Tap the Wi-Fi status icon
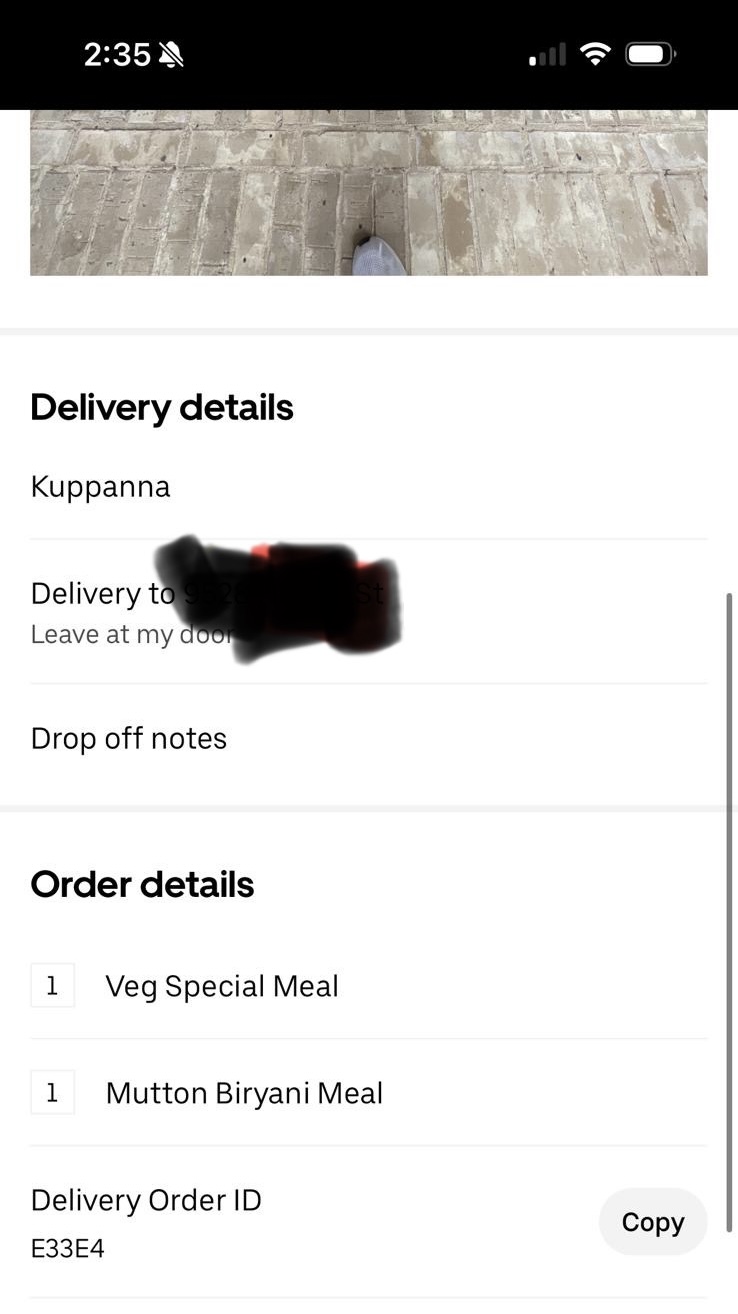 click(x=595, y=54)
